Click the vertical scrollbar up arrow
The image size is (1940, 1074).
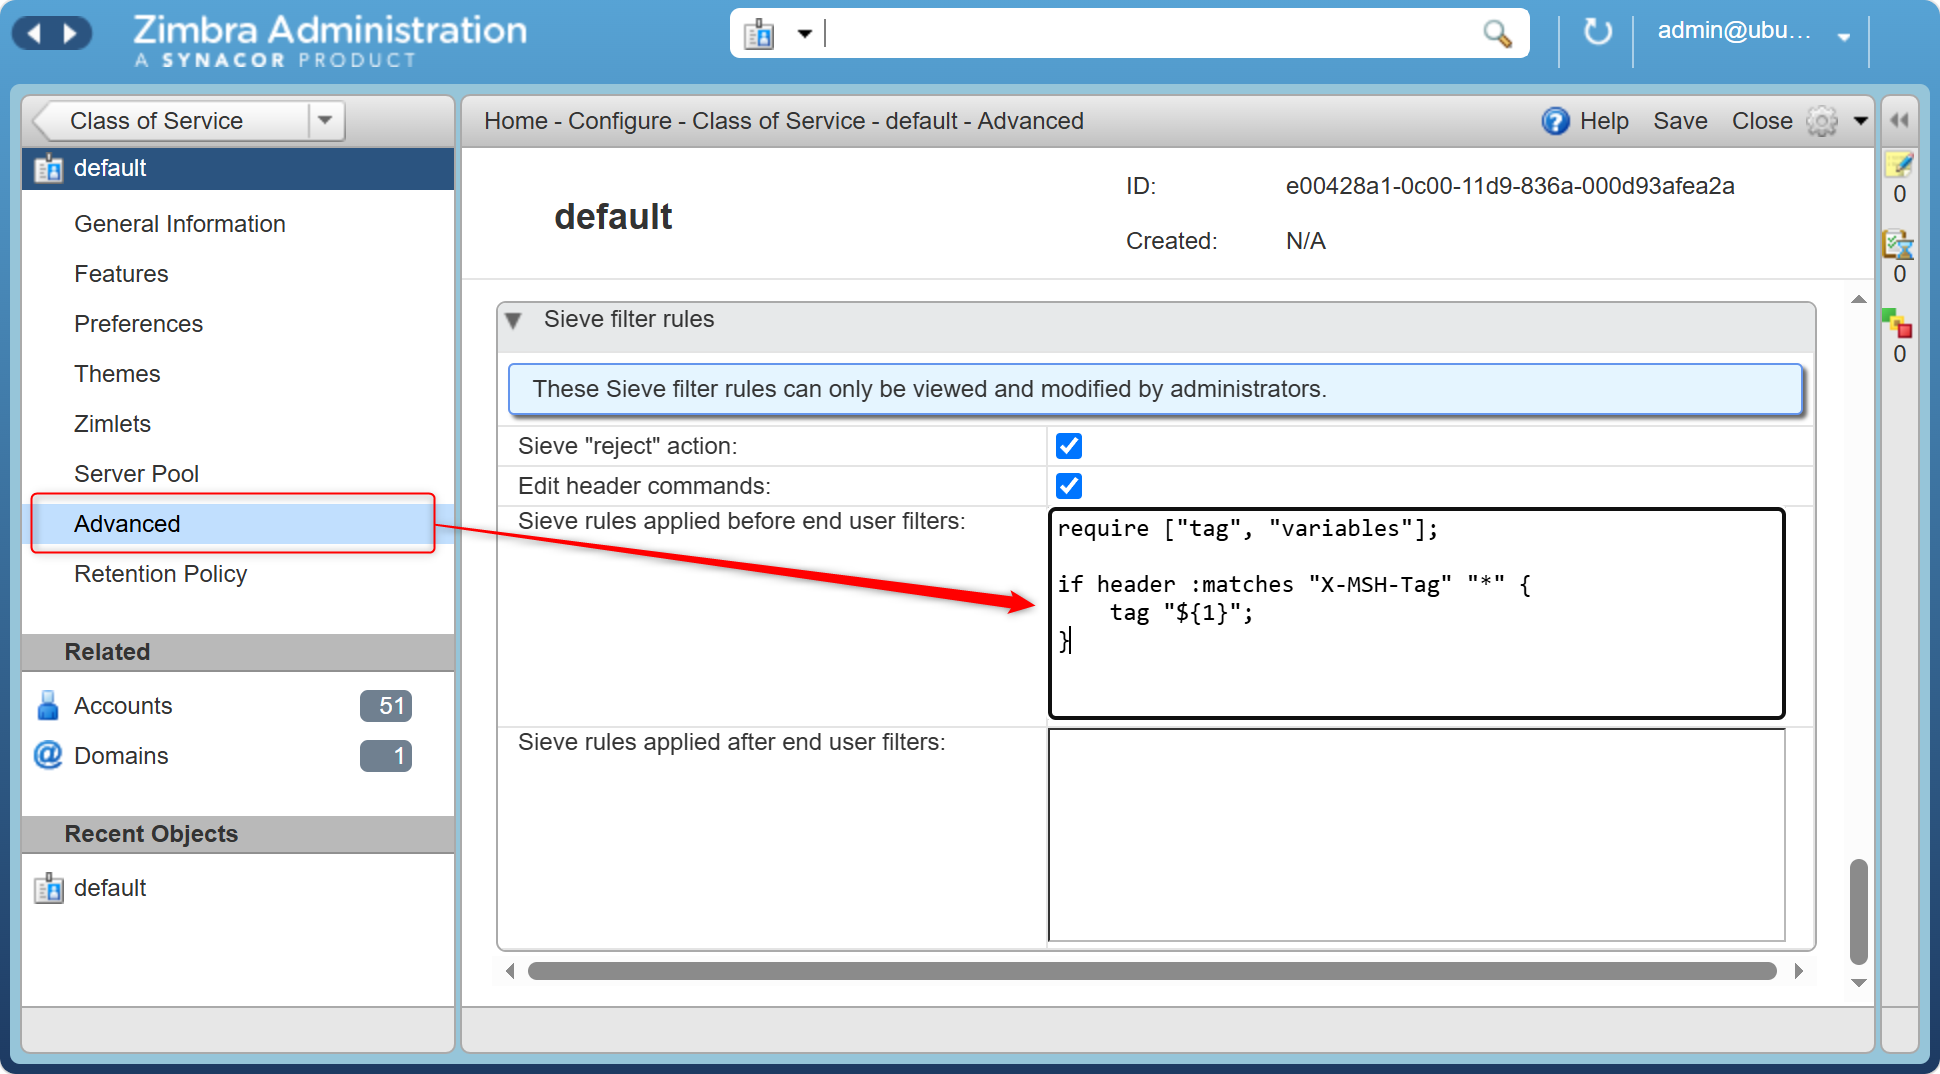[1859, 299]
